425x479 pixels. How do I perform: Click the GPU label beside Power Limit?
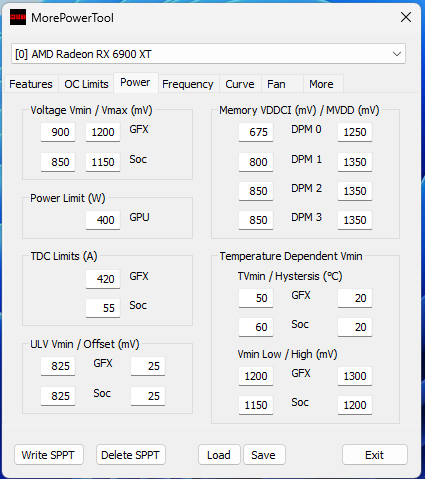pos(139,217)
